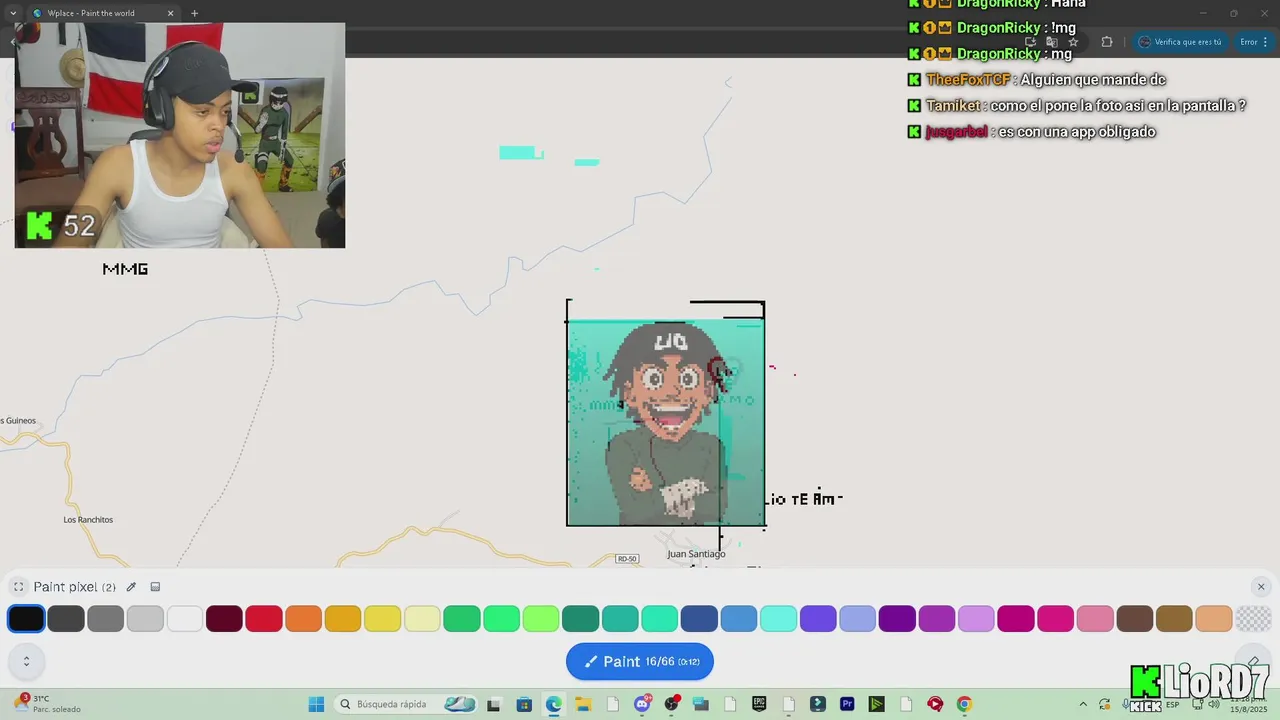Click the small square icon after the pencil
This screenshot has width=1280, height=720.
tap(155, 587)
